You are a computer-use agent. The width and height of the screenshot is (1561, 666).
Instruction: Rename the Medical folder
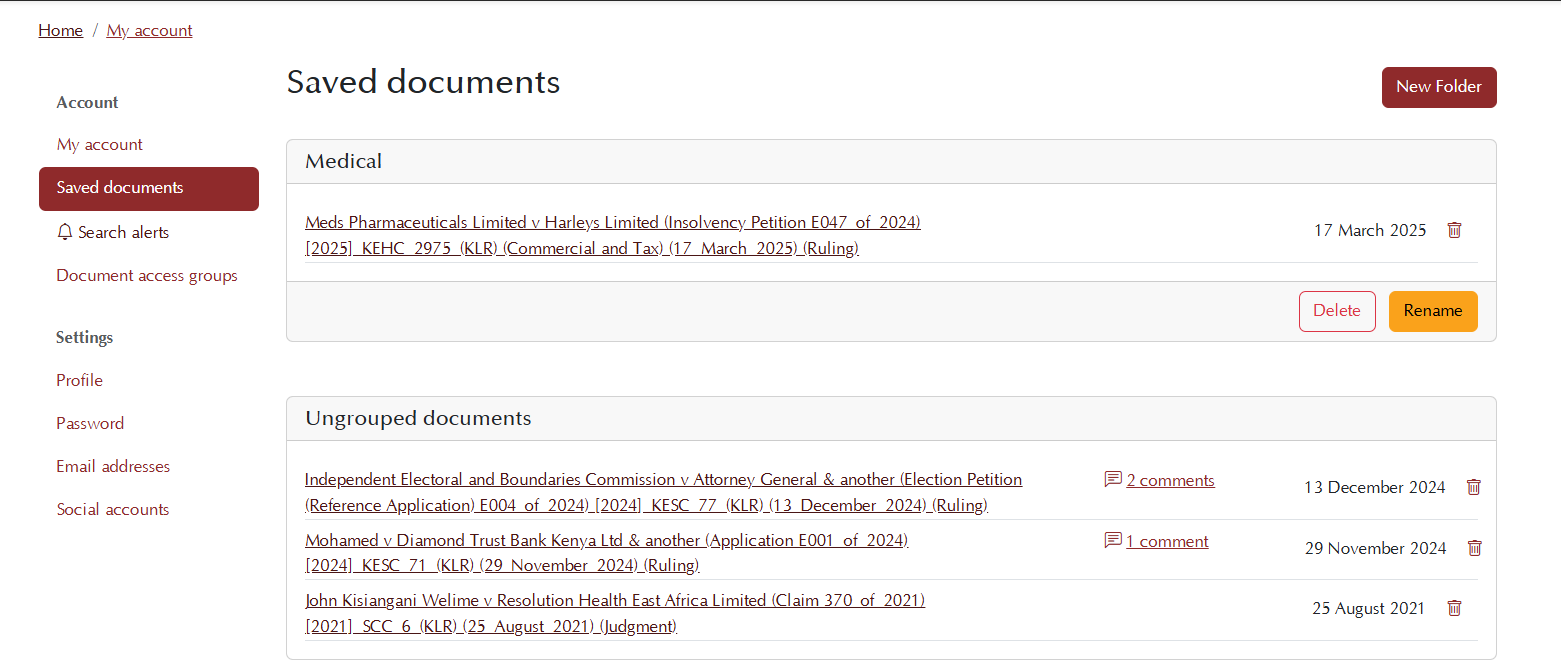1433,311
